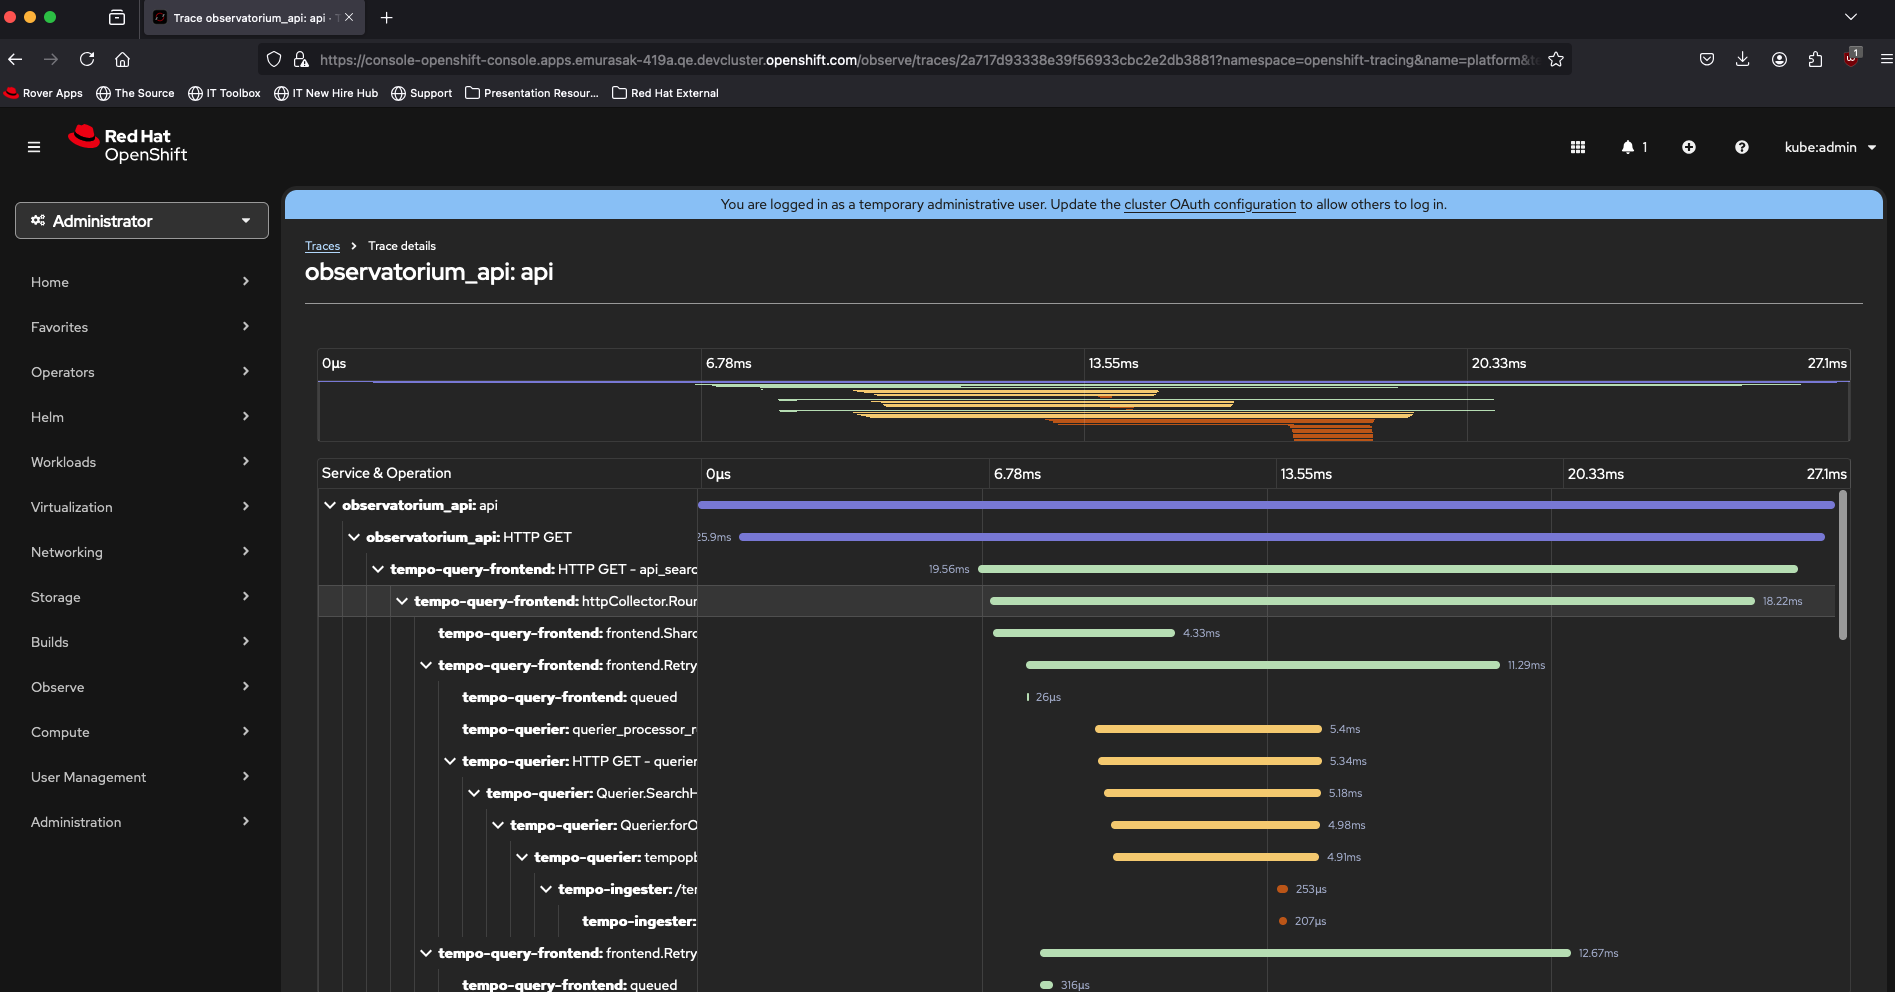Image resolution: width=1895 pixels, height=992 pixels.
Task: Open the Red Hat External bookmark folder
Action: [665, 93]
